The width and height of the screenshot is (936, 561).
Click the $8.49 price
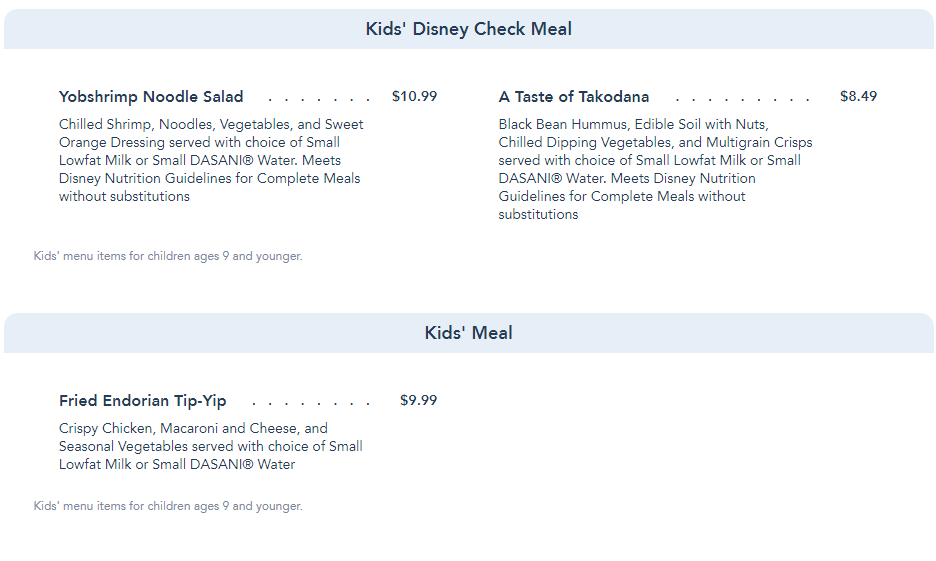point(858,96)
